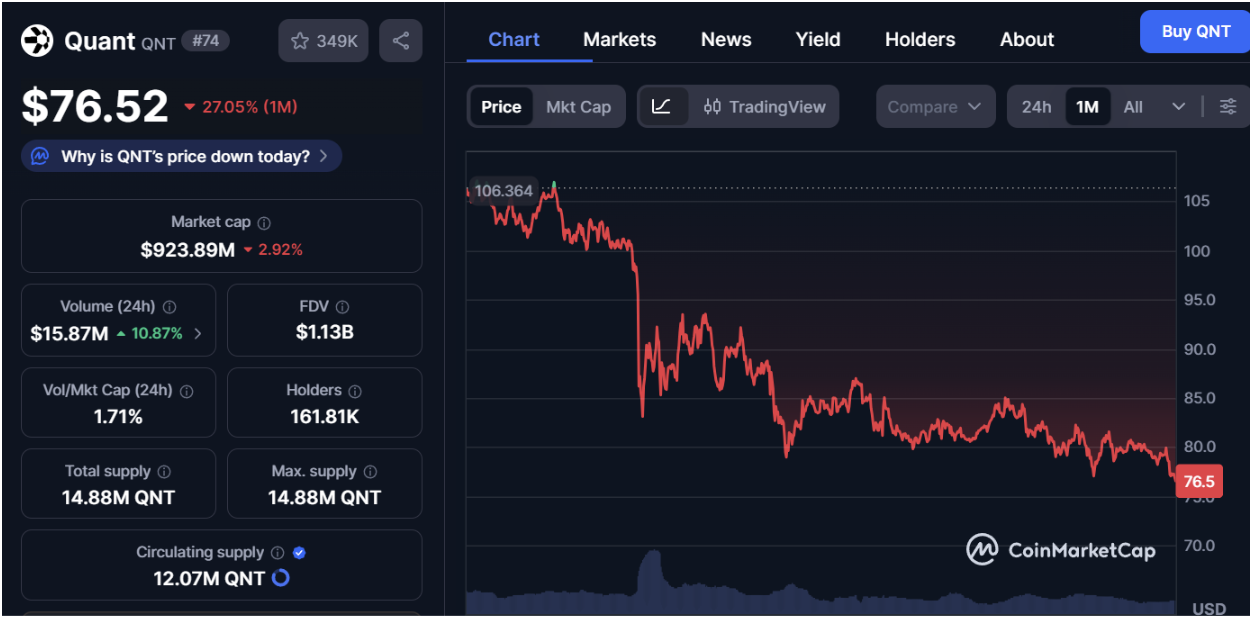Image resolution: width=1254 pixels, height=618 pixels.
Task: Select the 24h time range
Action: [x=1036, y=107]
